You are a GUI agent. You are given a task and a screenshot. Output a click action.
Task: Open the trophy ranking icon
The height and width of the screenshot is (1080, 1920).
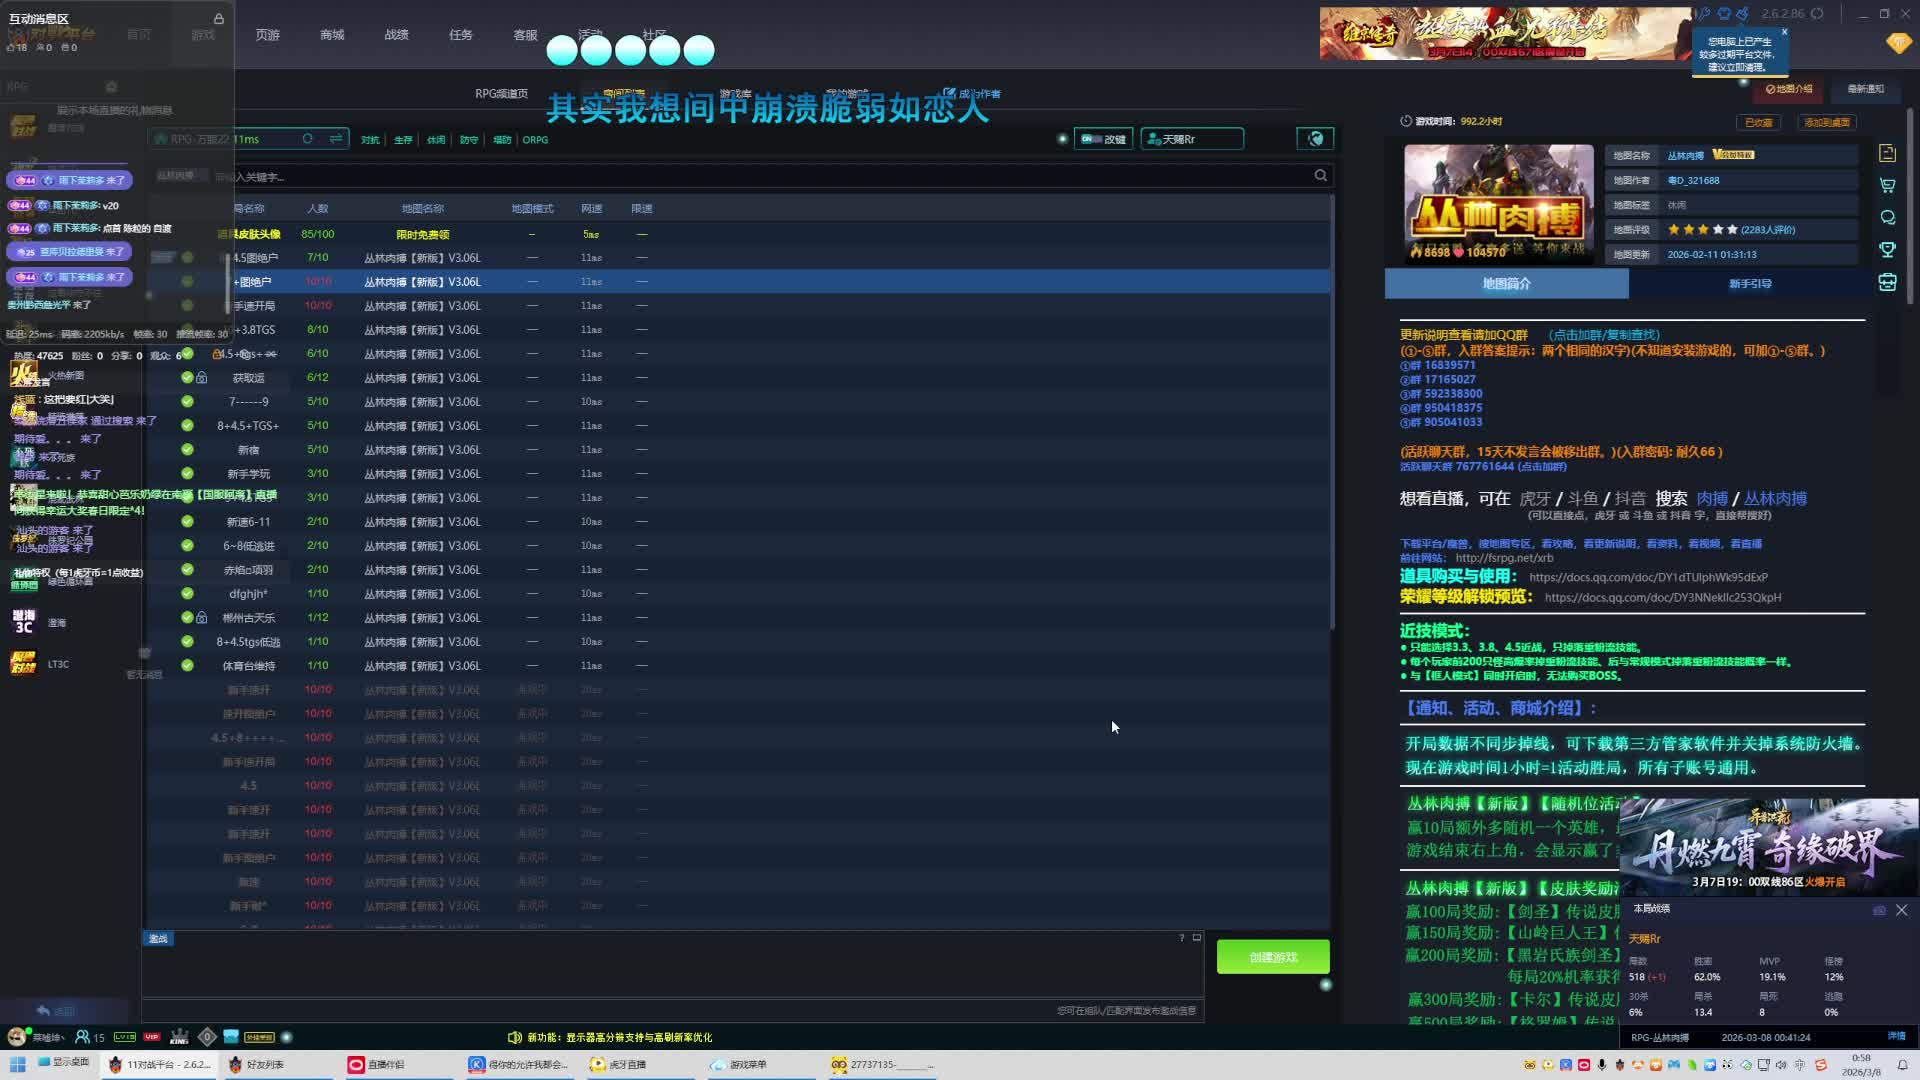click(x=1887, y=250)
